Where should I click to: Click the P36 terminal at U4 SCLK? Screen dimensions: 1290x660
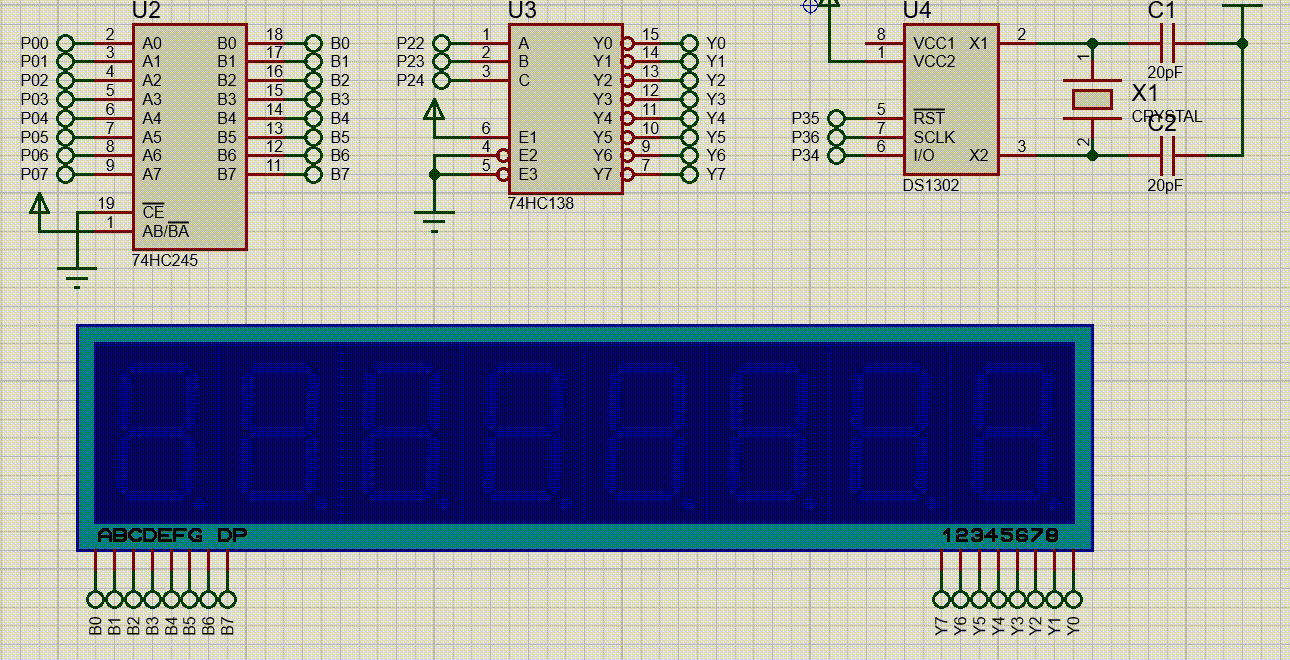coord(837,137)
